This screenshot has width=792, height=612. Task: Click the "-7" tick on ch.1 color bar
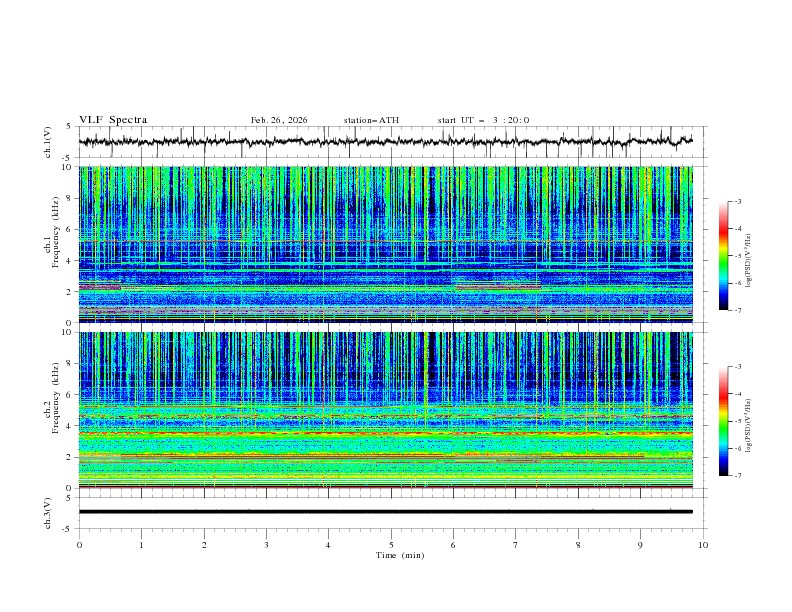click(x=737, y=310)
